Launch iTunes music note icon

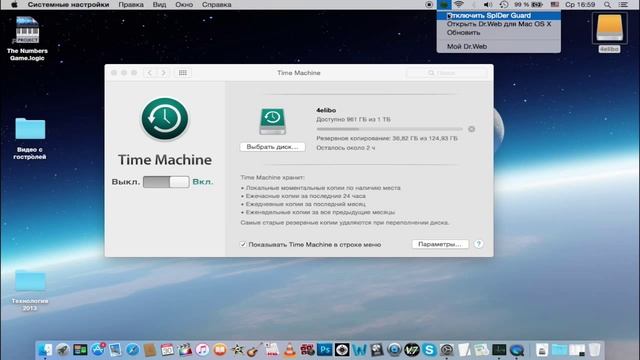point(202,350)
